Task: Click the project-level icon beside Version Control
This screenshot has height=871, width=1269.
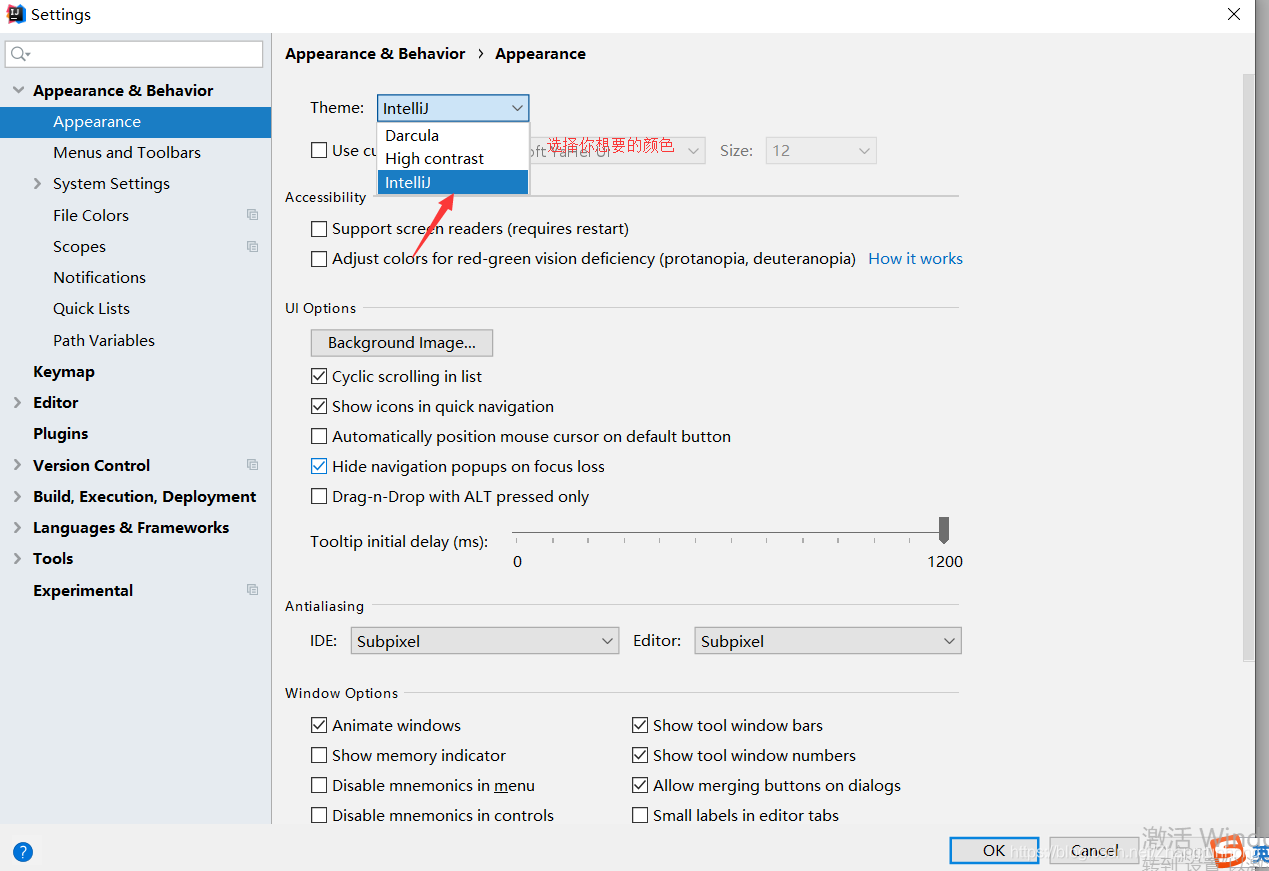Action: coord(252,465)
